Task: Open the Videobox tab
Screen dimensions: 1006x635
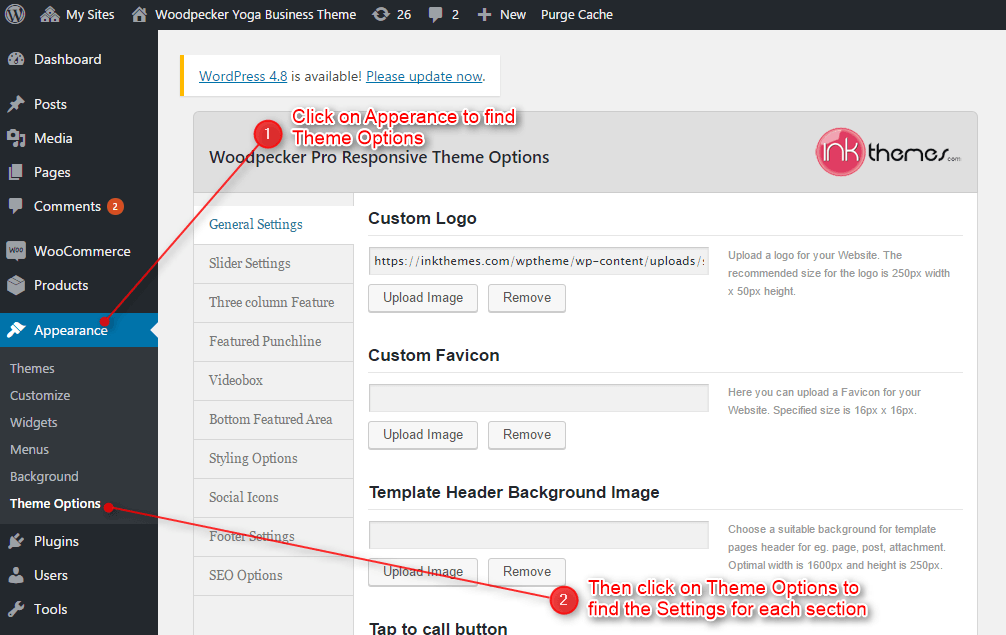Action: click(x=274, y=381)
